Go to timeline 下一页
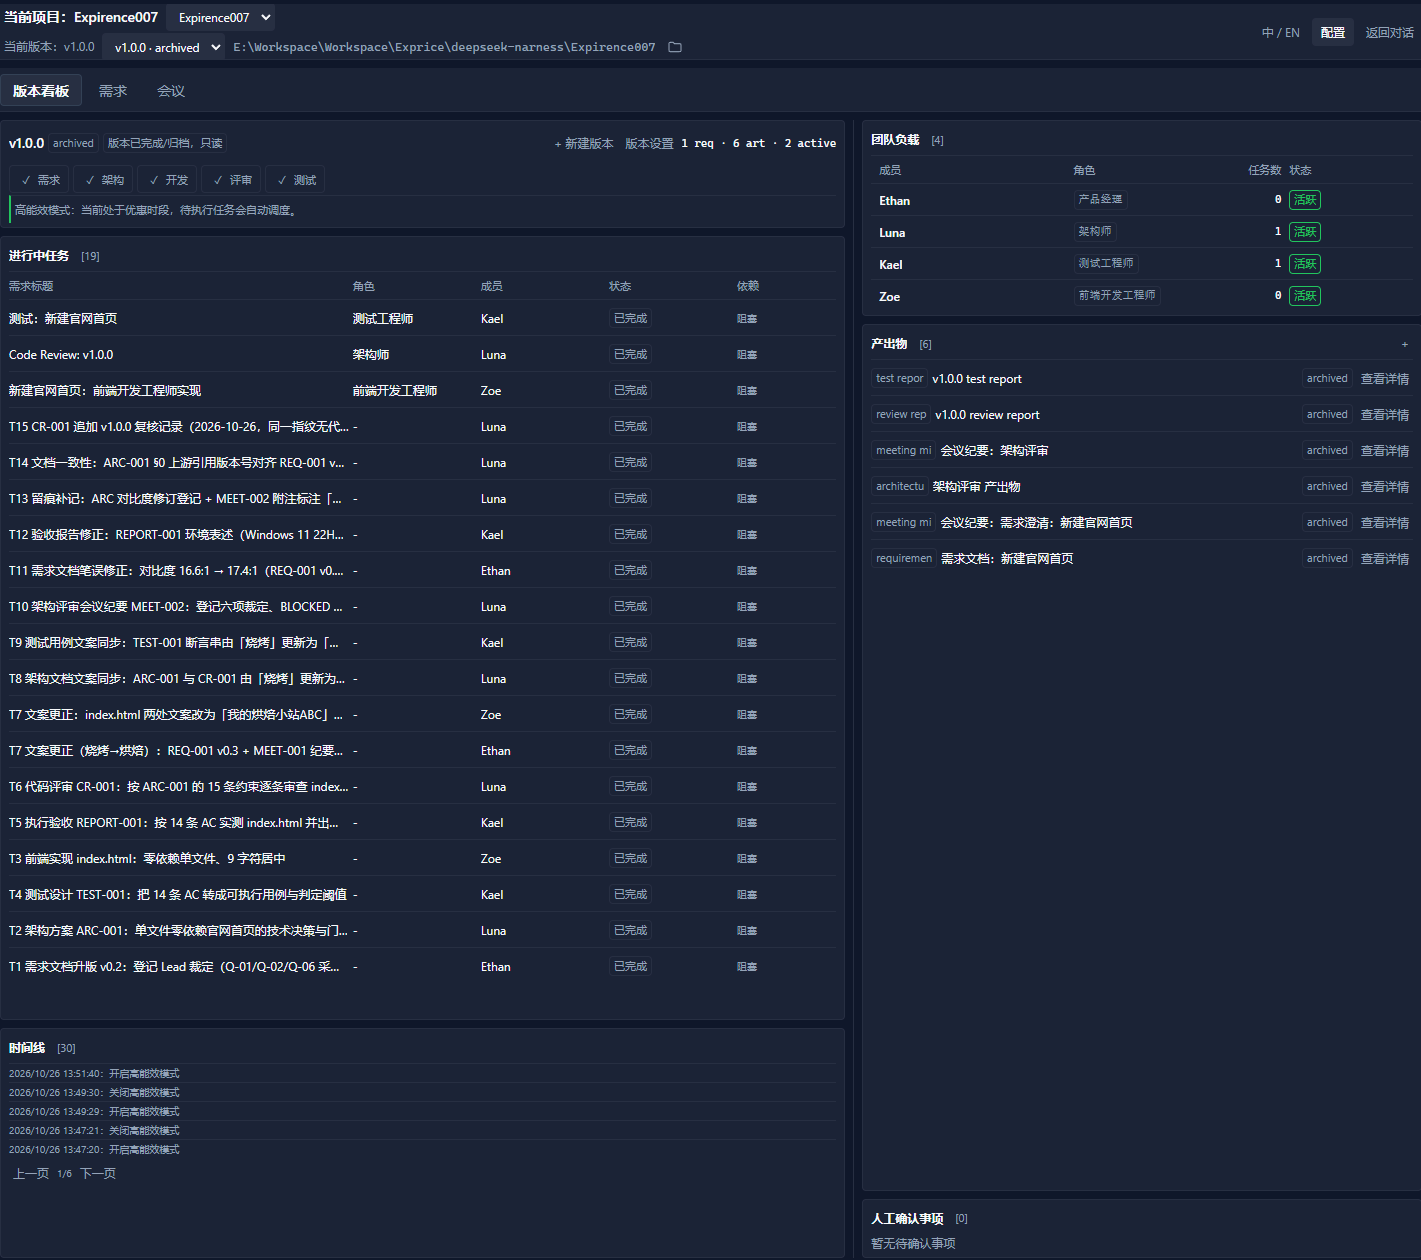The image size is (1421, 1260). click(x=97, y=1173)
